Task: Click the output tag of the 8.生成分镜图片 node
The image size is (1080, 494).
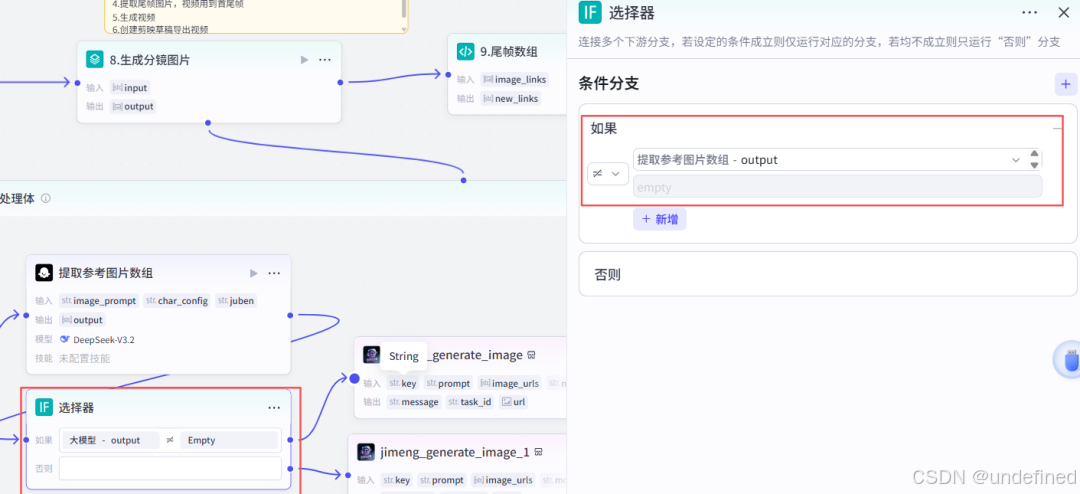Action: [133, 106]
